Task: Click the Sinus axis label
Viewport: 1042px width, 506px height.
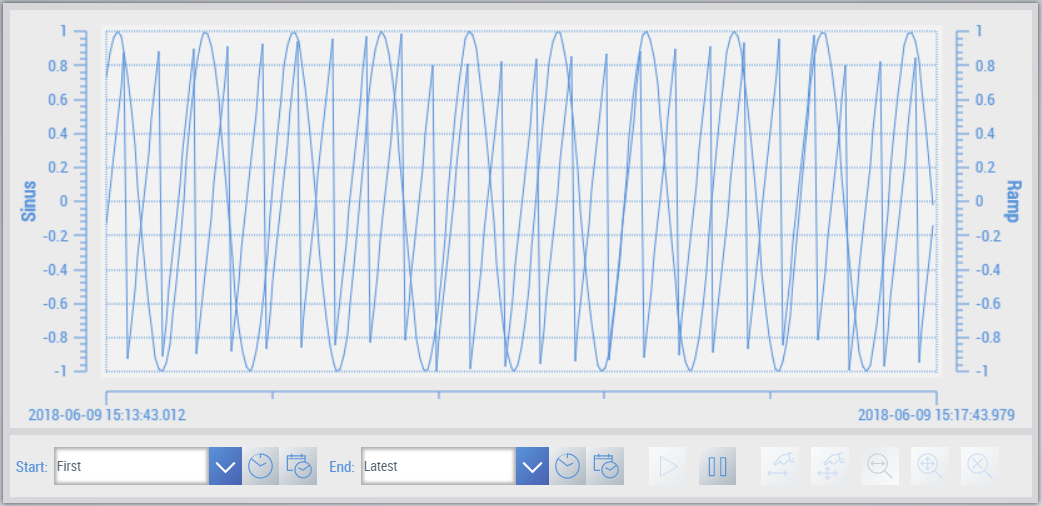Action: click(29, 201)
